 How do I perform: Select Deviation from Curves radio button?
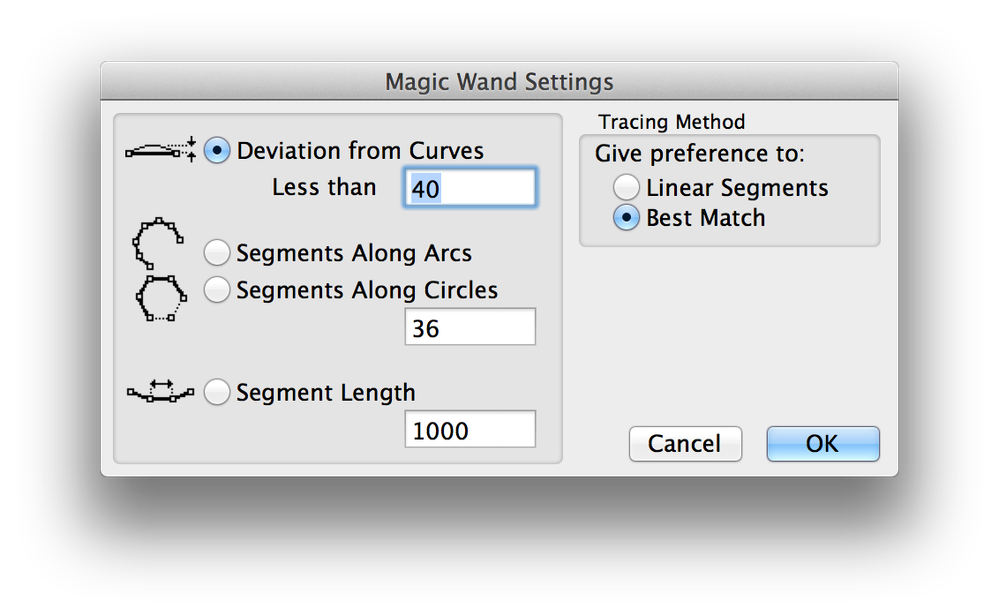(x=217, y=151)
